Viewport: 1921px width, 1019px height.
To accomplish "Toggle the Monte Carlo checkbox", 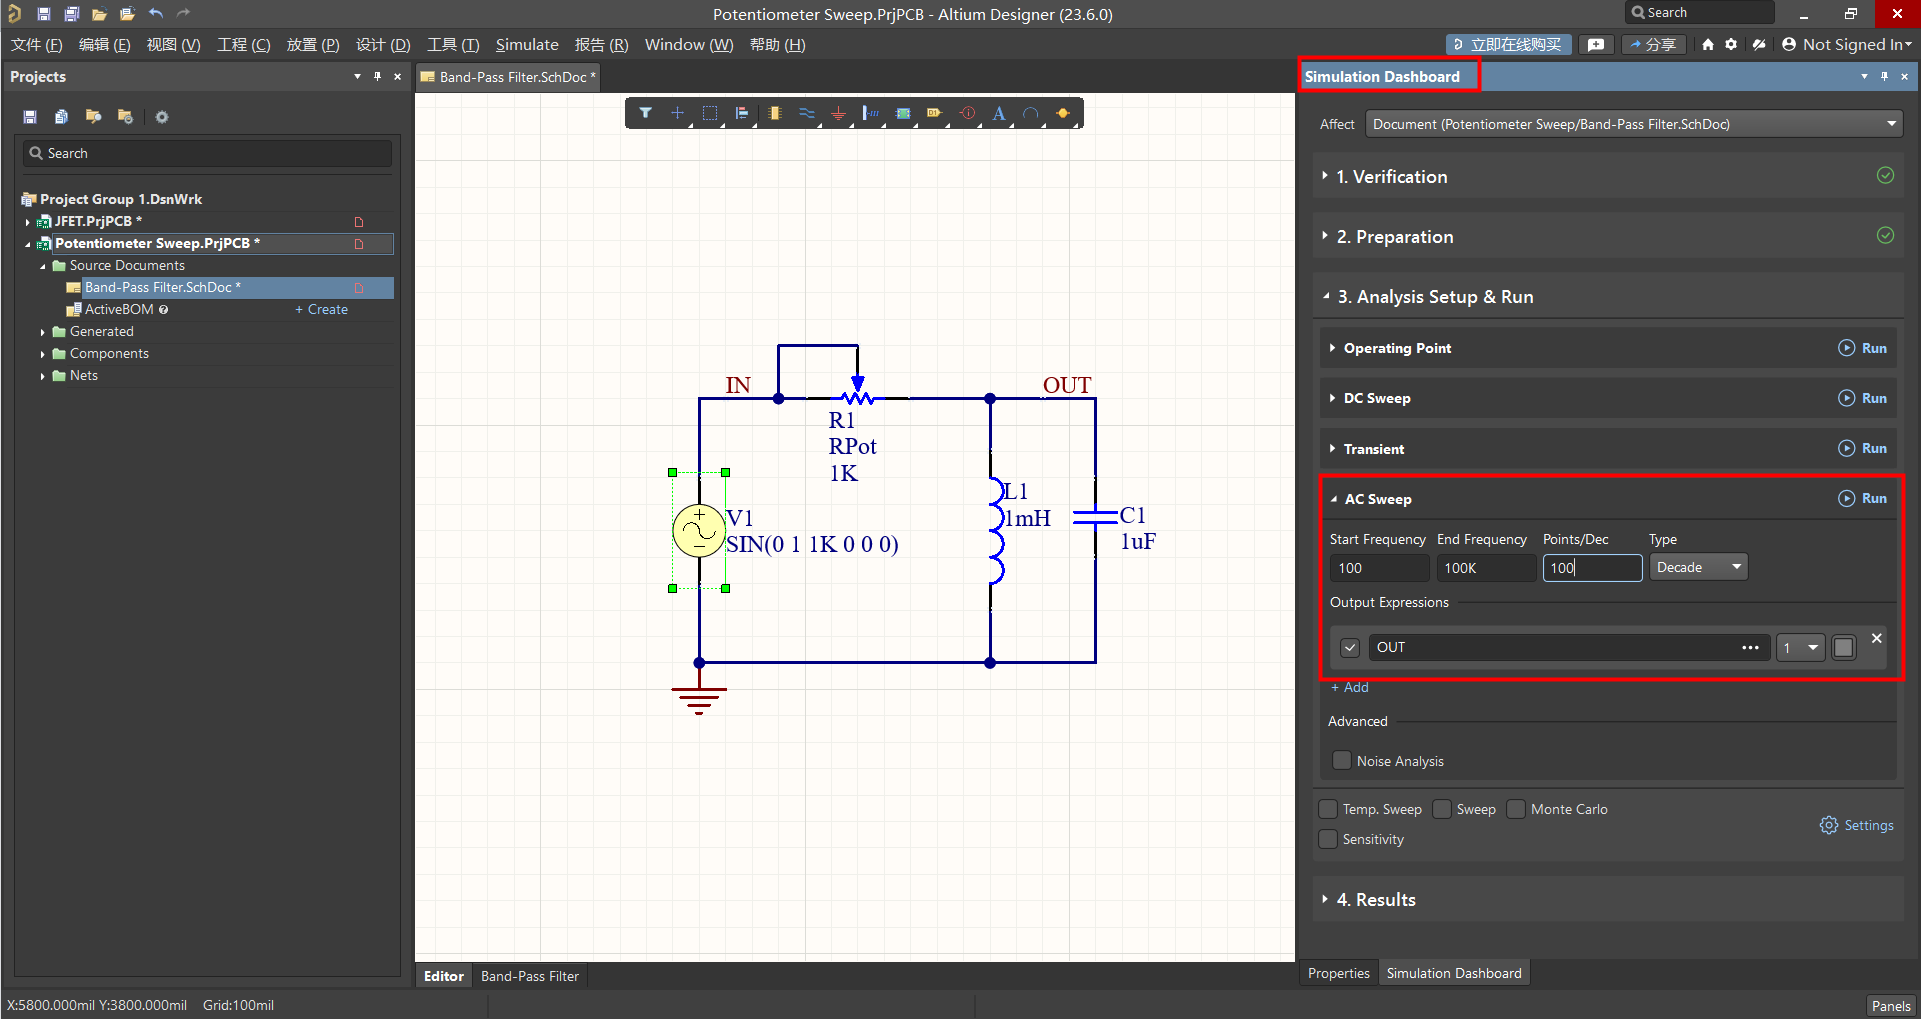I will coord(1516,809).
